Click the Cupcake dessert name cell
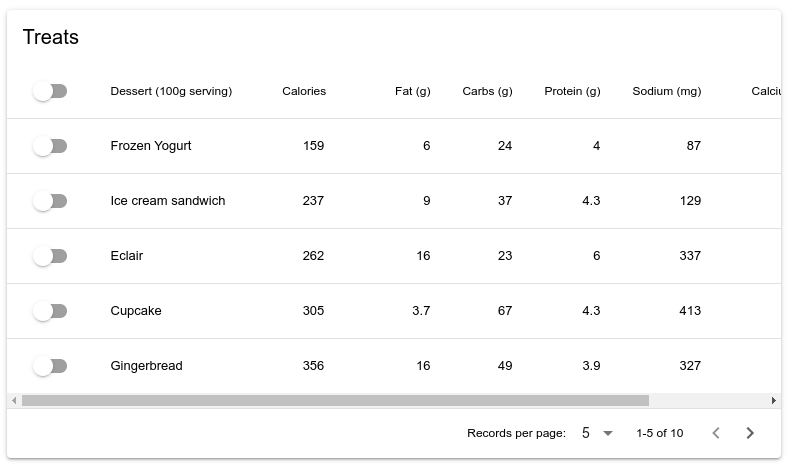Image resolution: width=789 pixels, height=466 pixels. pyautogui.click(x=136, y=311)
